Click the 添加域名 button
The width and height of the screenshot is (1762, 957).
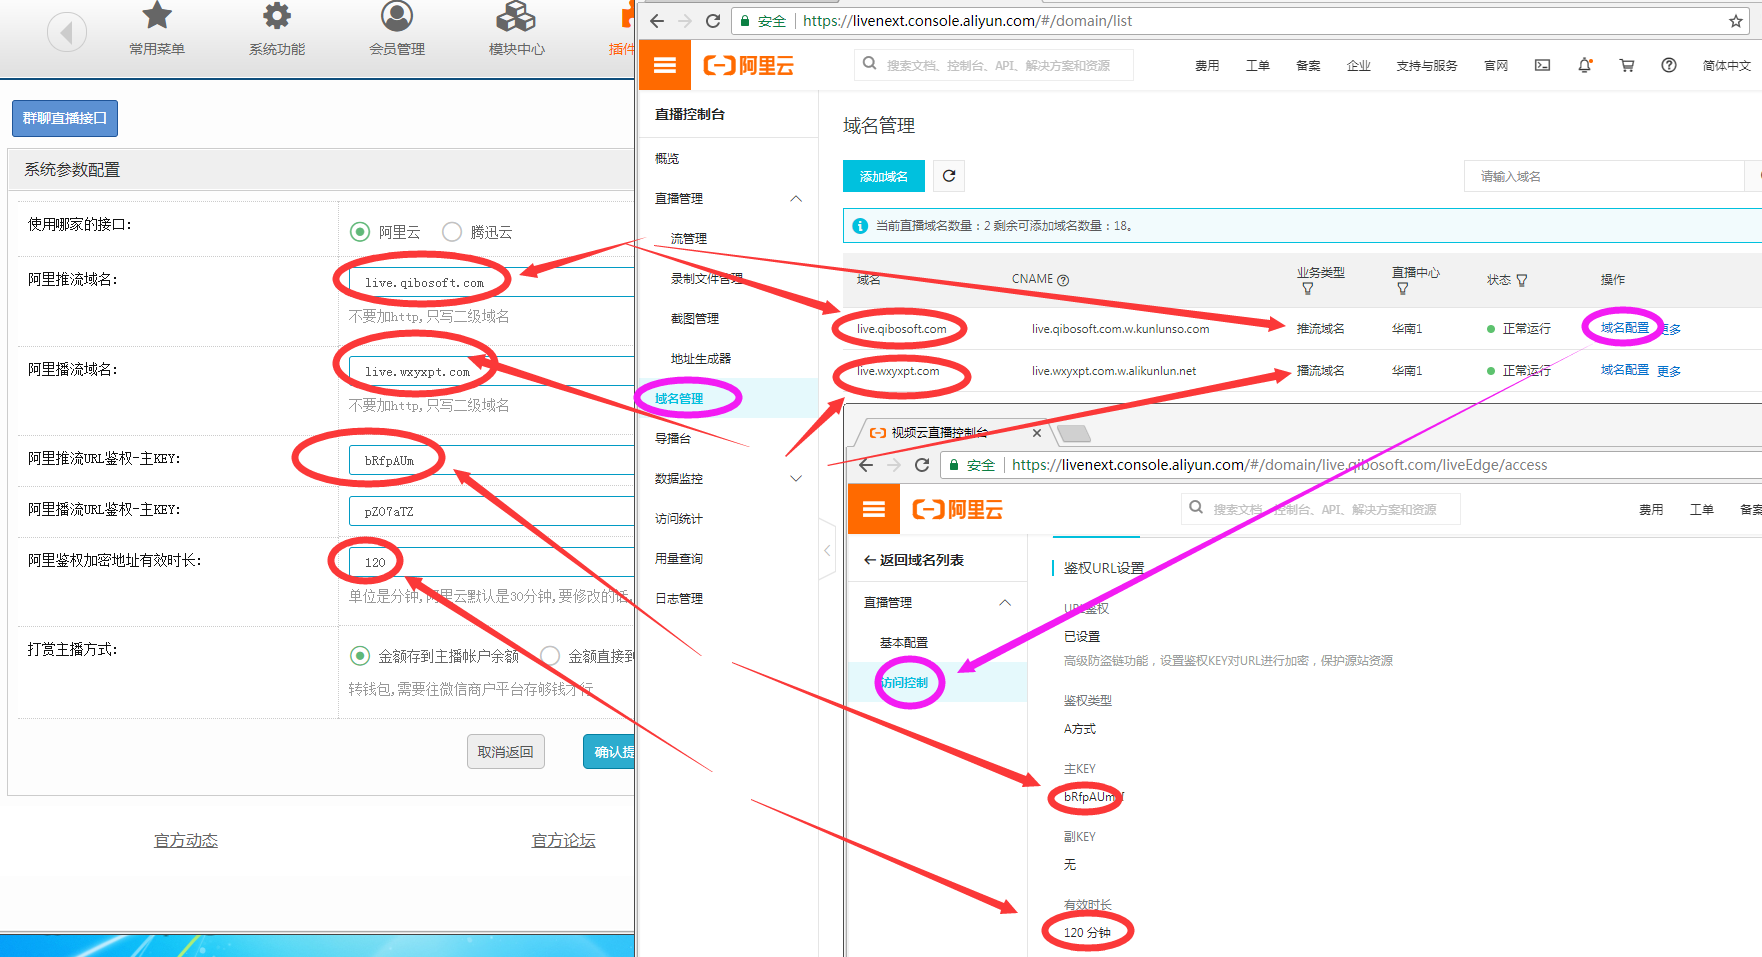click(x=883, y=176)
